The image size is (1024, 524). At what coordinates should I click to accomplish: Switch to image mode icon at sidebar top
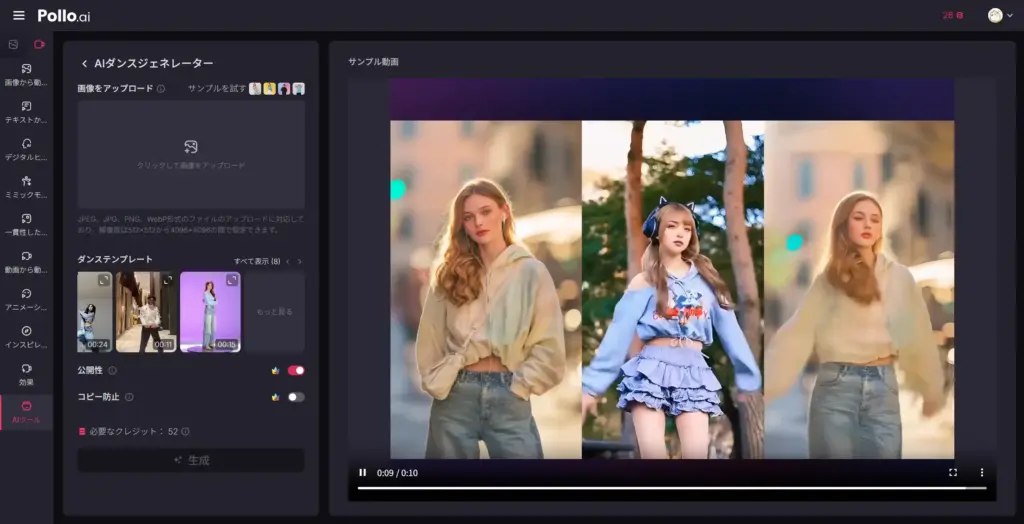pyautogui.click(x=13, y=44)
